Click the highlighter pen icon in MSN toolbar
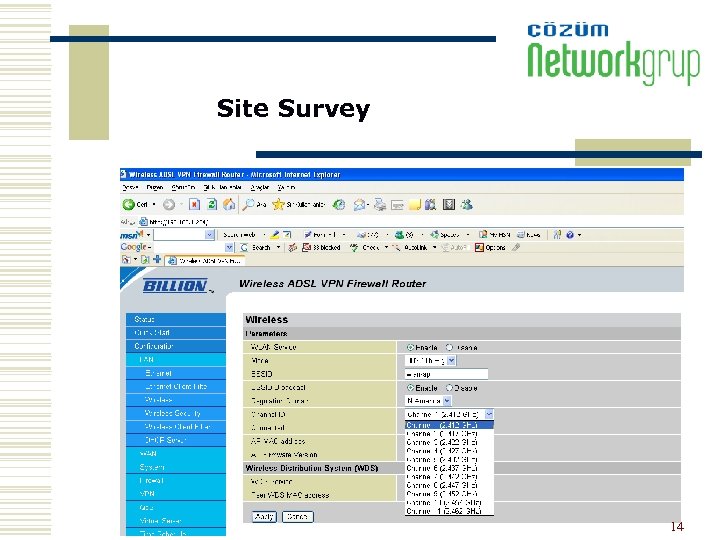Screen dimensions: 720x540 [275, 235]
